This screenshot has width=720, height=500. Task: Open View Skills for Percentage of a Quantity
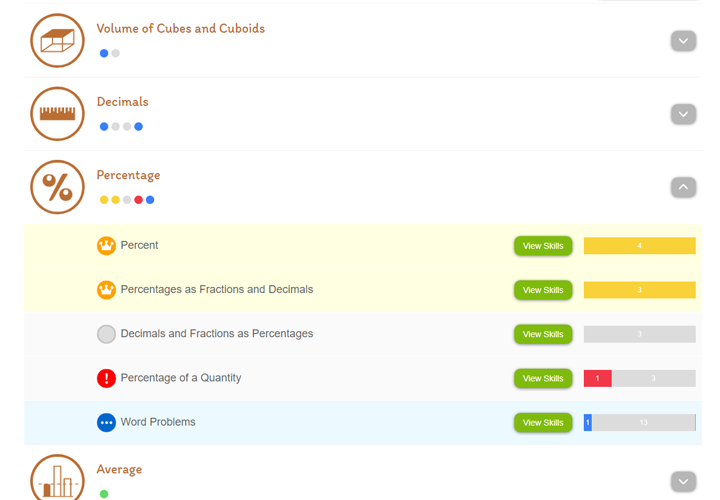click(x=543, y=379)
